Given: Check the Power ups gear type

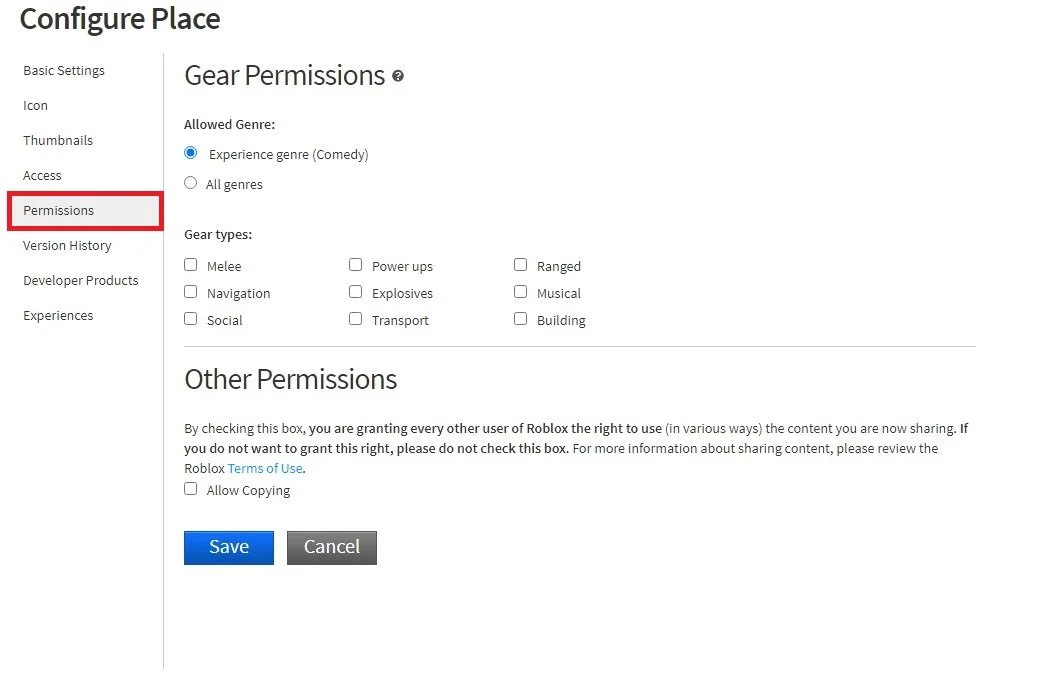Looking at the screenshot, I should (356, 265).
